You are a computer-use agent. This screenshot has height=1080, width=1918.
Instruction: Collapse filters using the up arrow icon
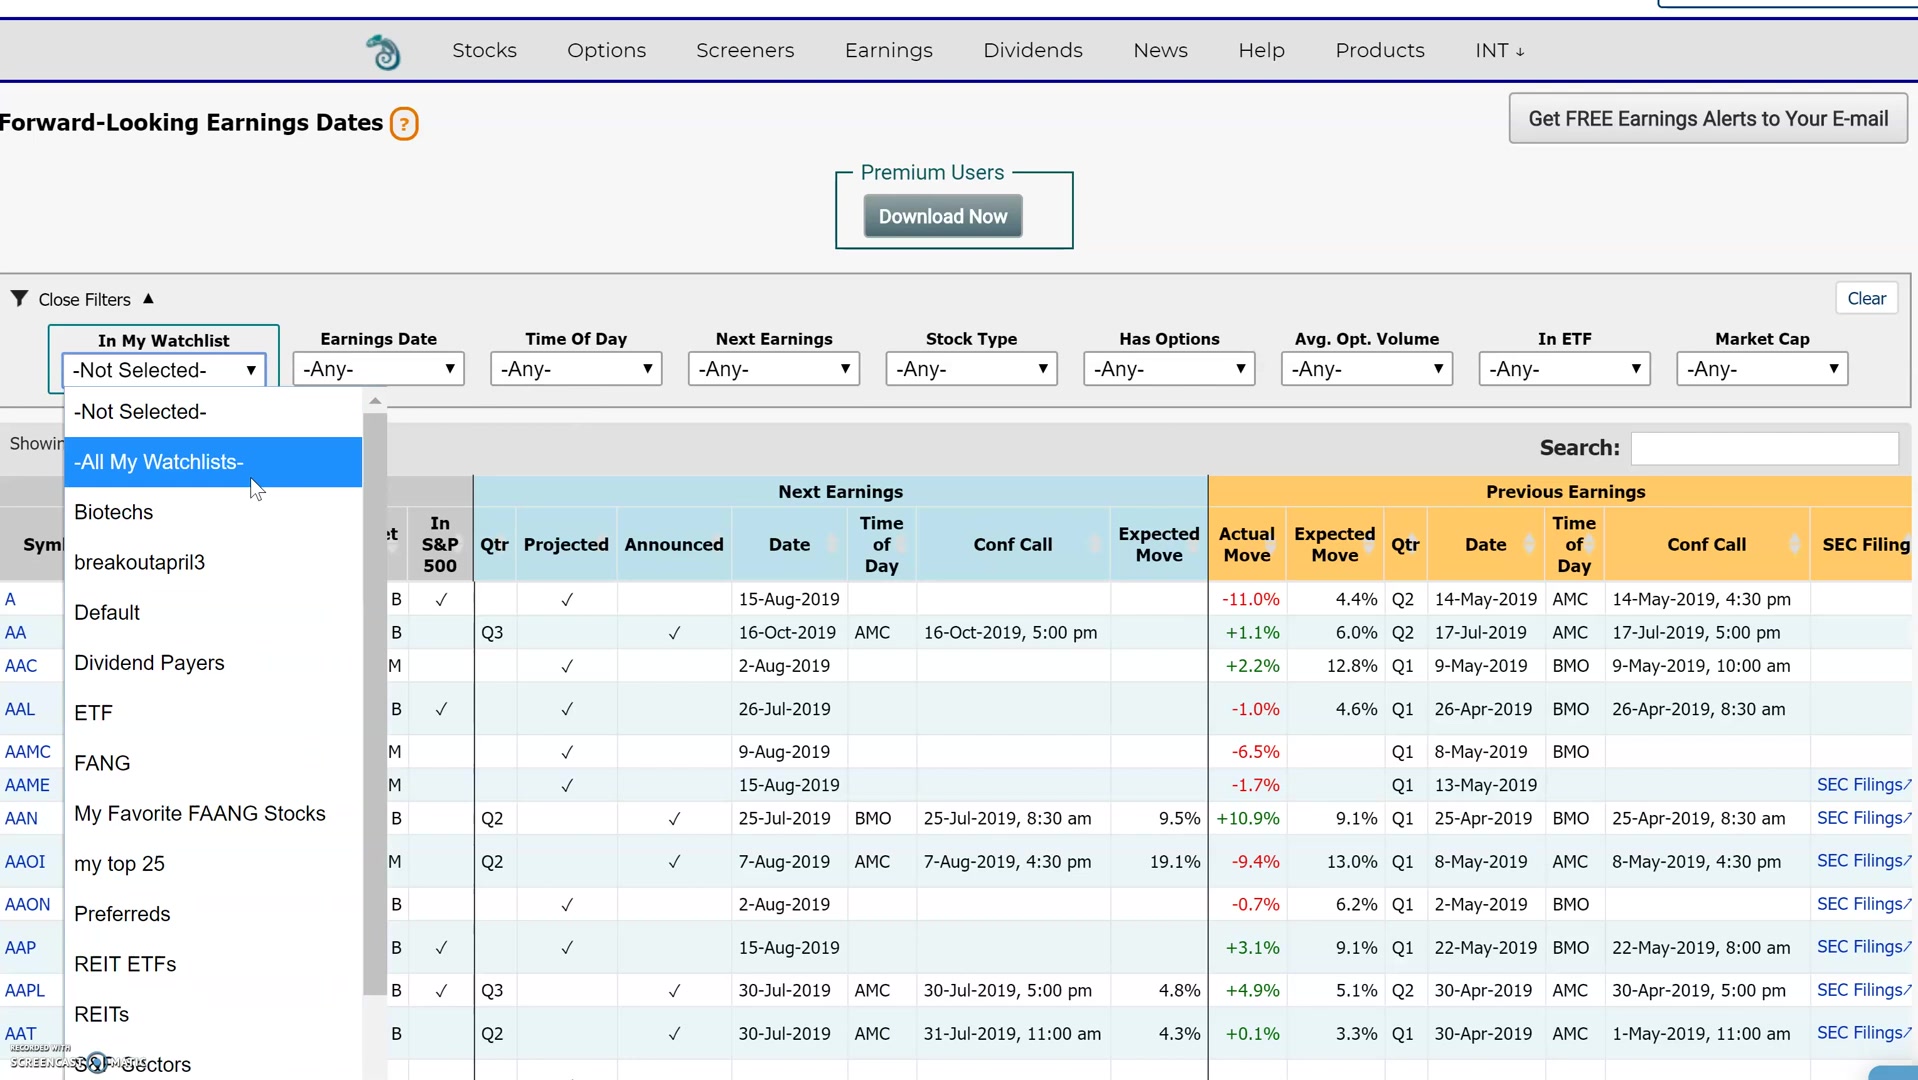(x=148, y=297)
